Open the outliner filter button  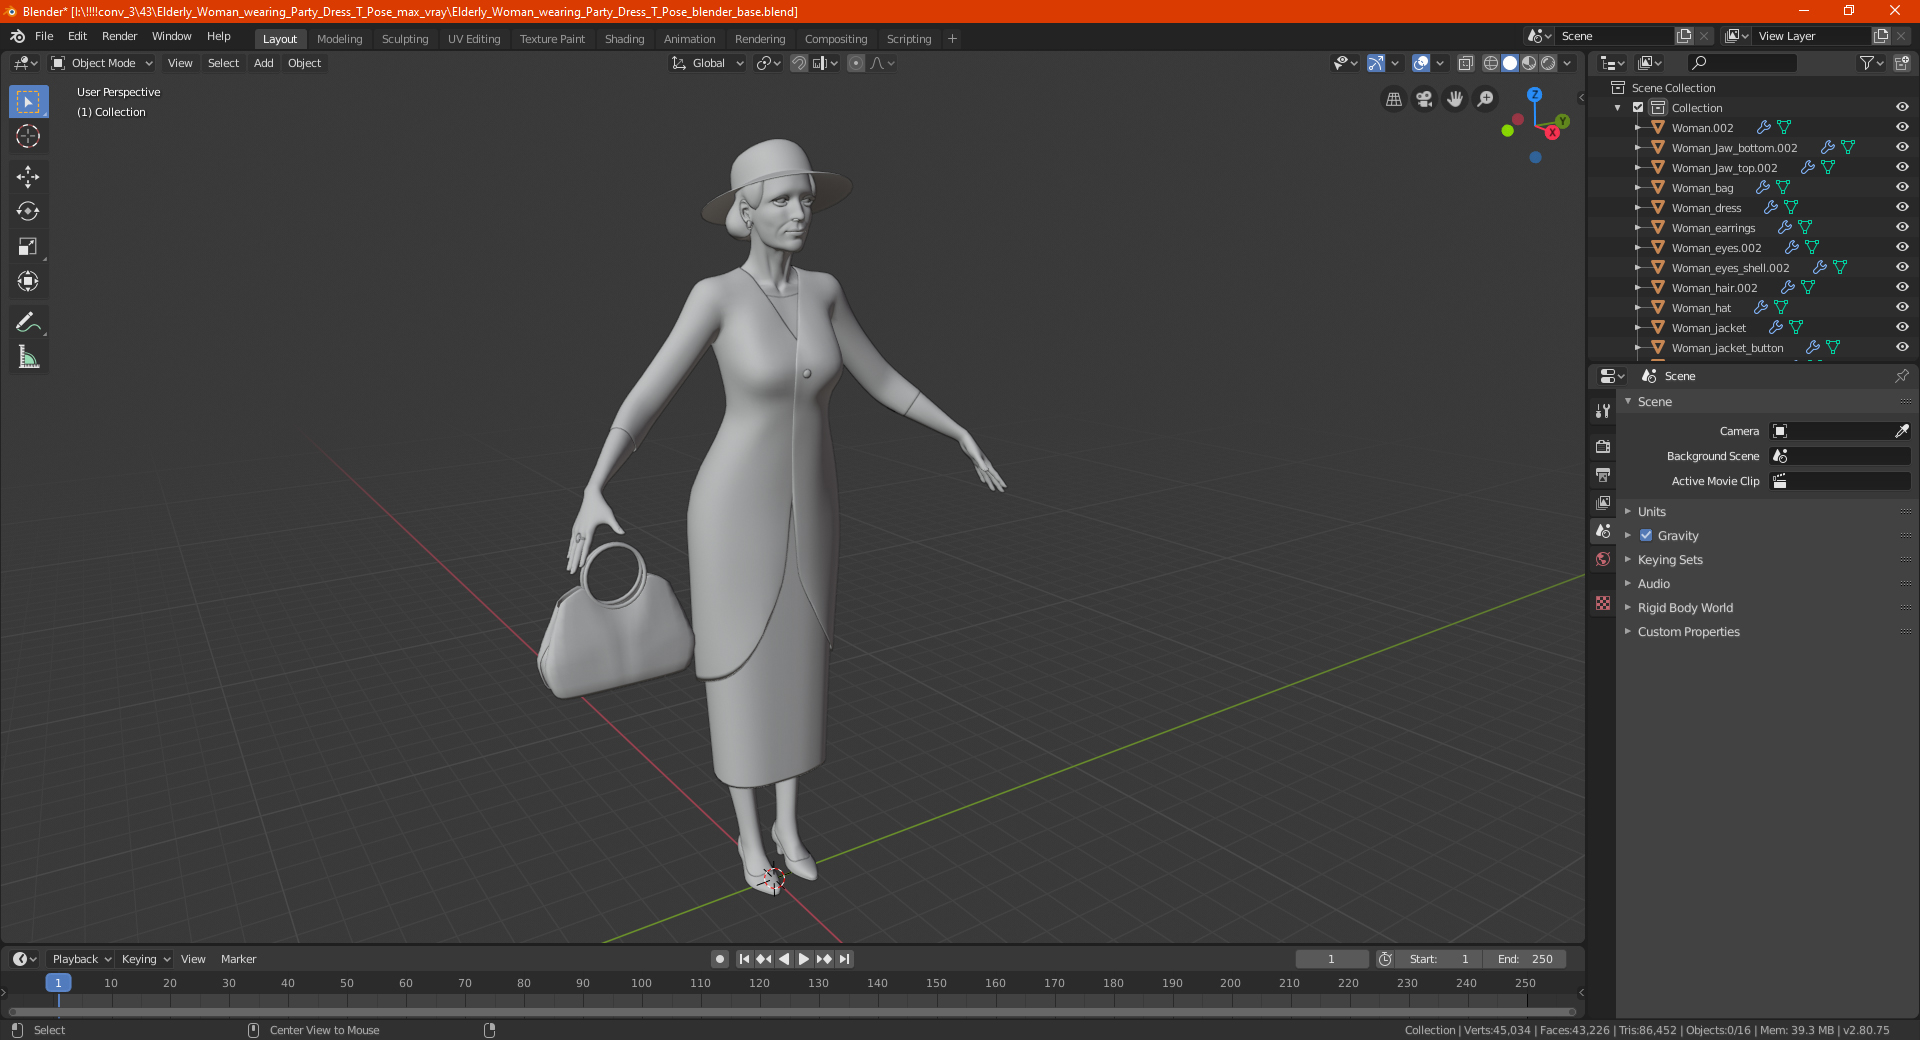coord(1870,63)
